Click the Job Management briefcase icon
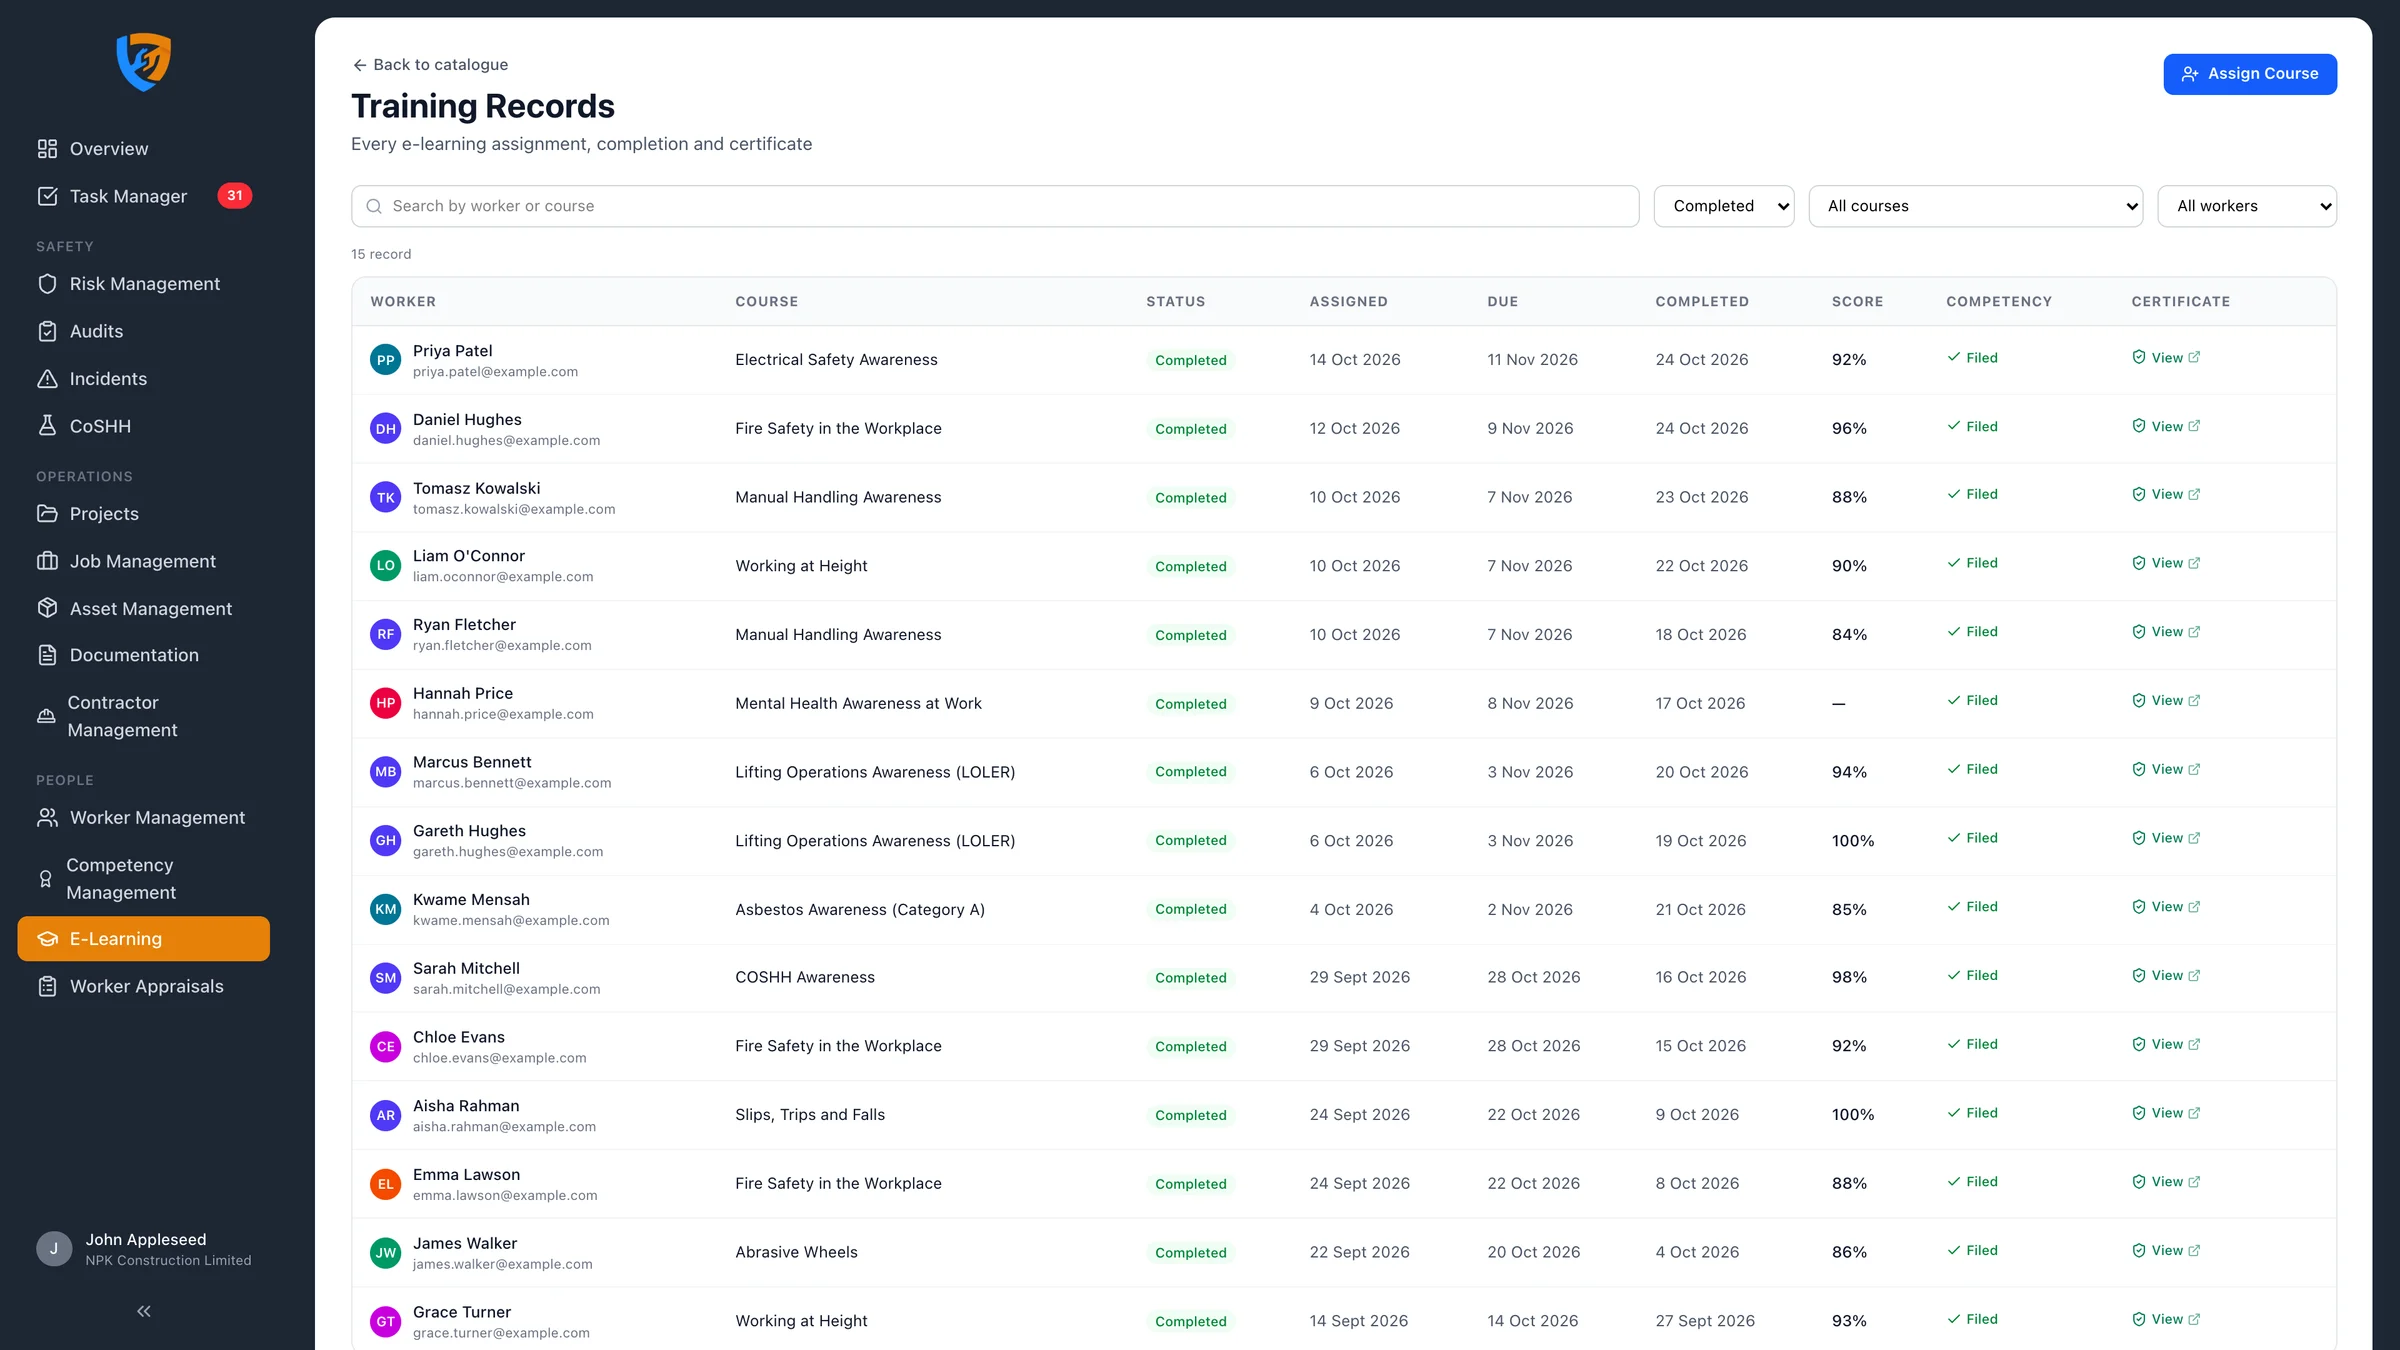 pos(47,561)
